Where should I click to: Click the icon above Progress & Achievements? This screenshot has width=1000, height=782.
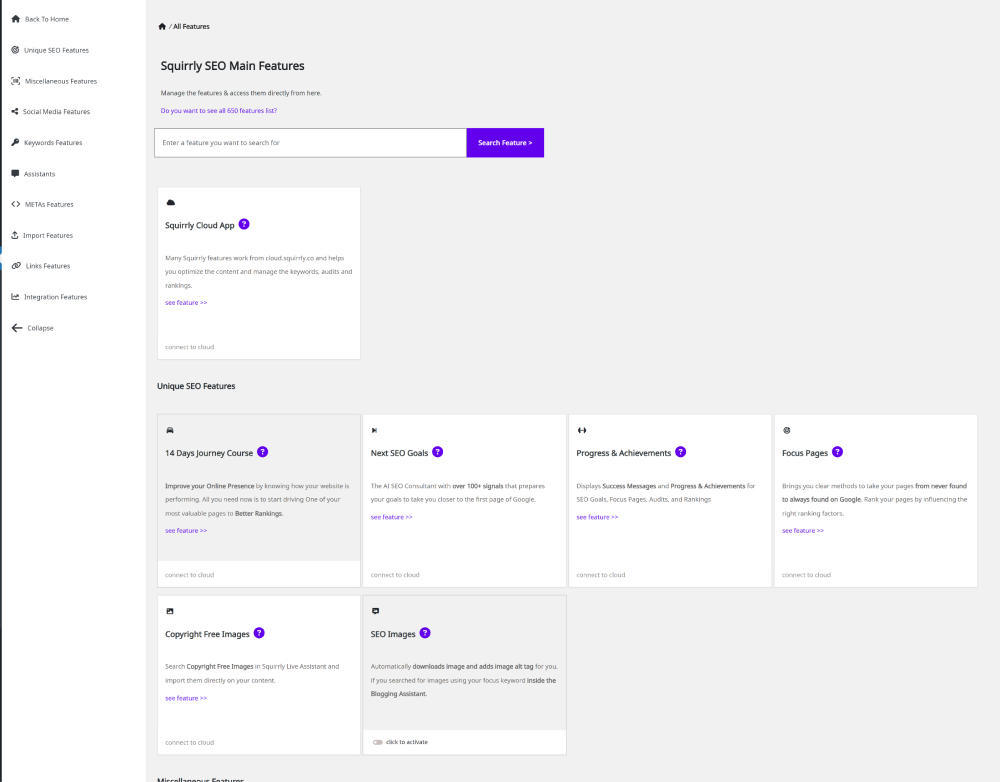coord(582,431)
